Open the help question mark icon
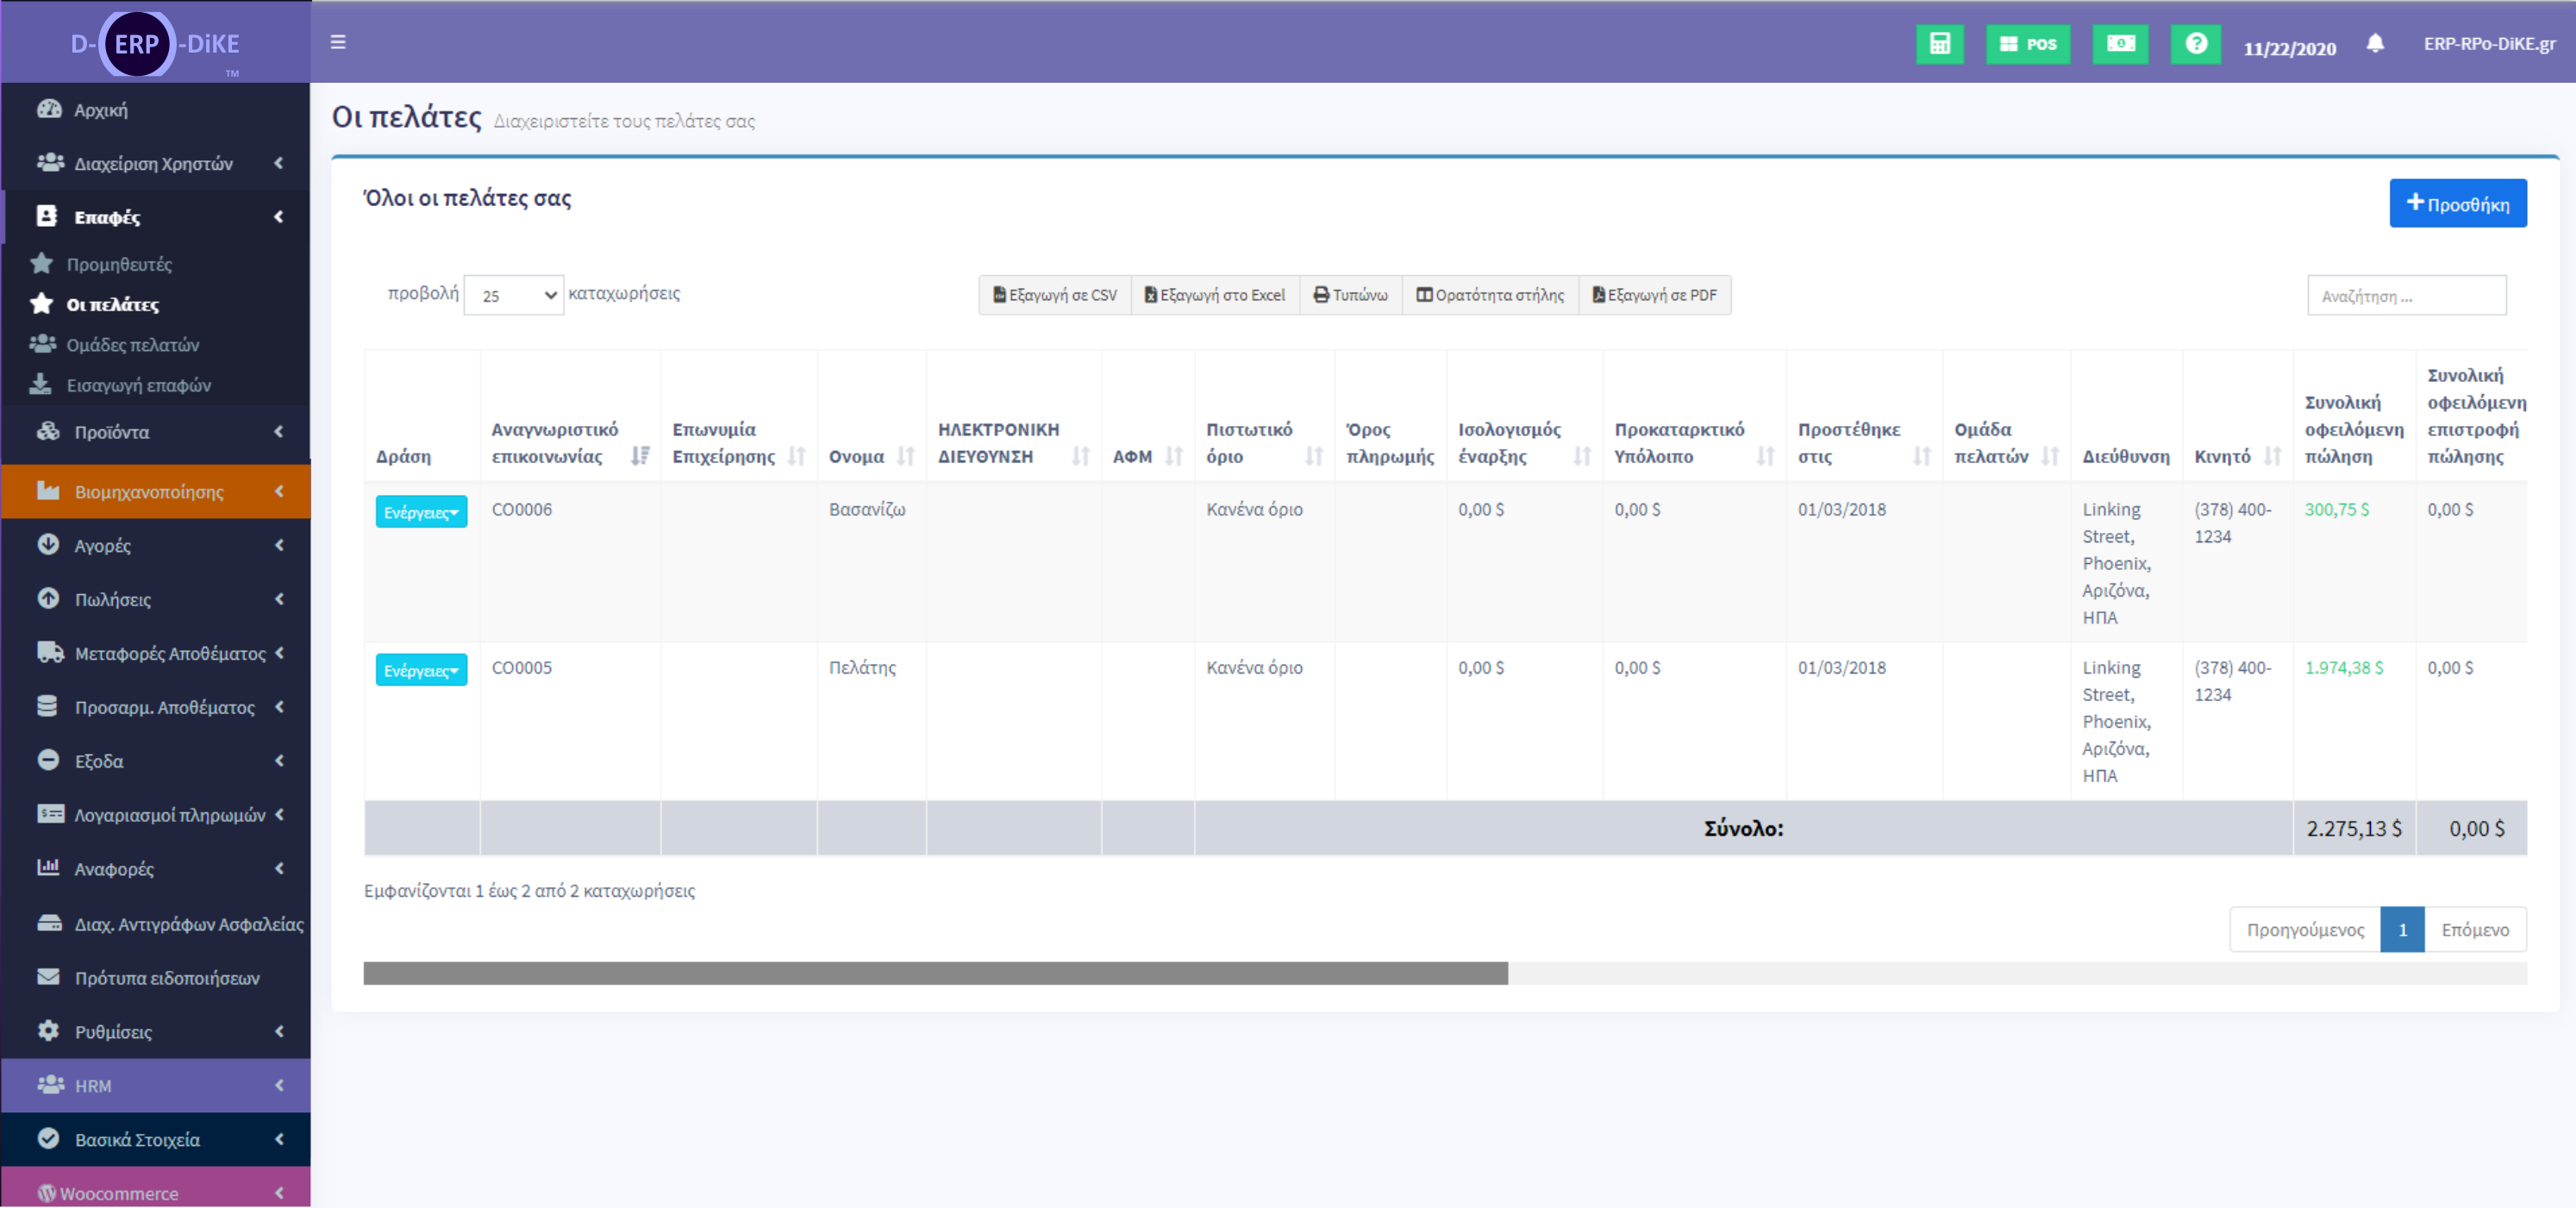This screenshot has width=2576, height=1208. 2195,44
